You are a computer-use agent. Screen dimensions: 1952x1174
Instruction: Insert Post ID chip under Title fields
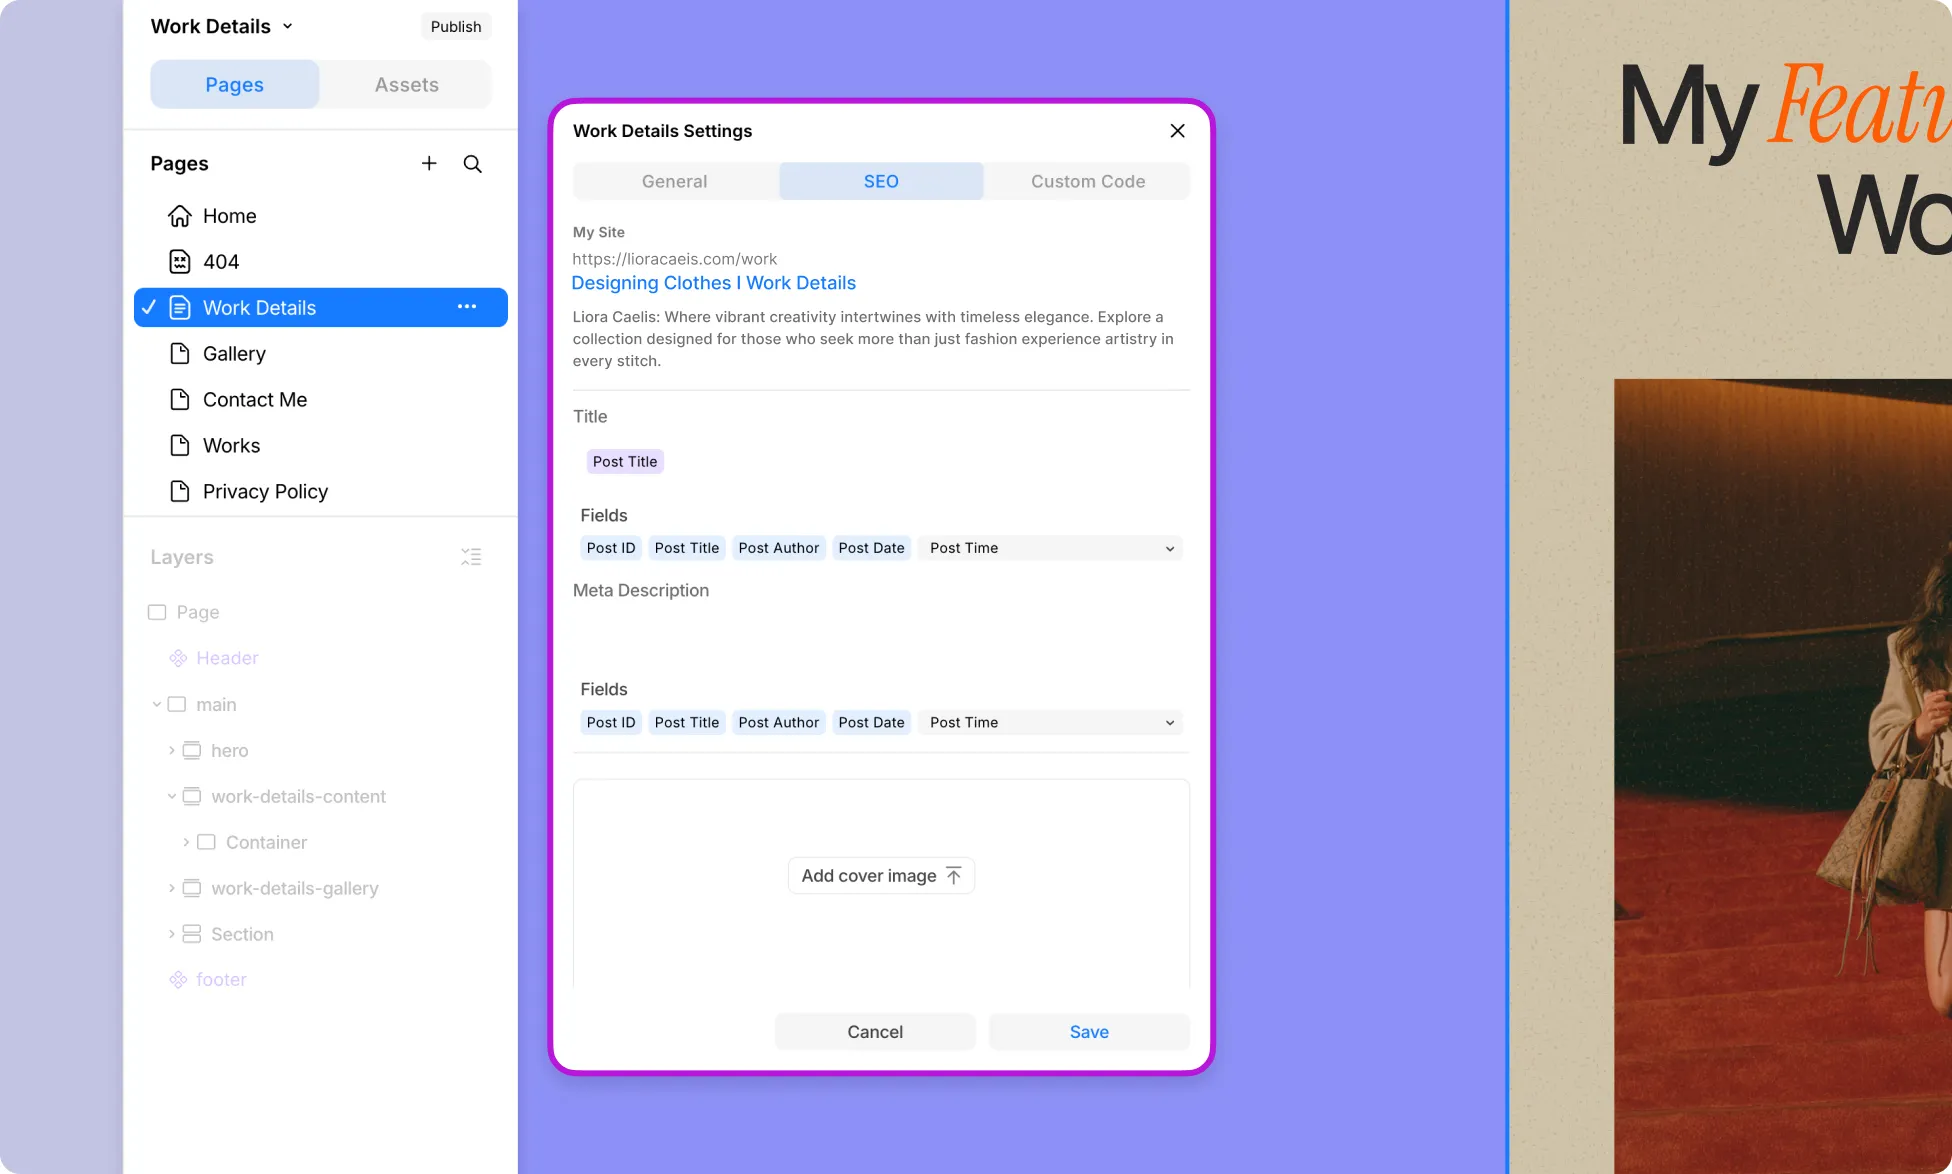611,548
